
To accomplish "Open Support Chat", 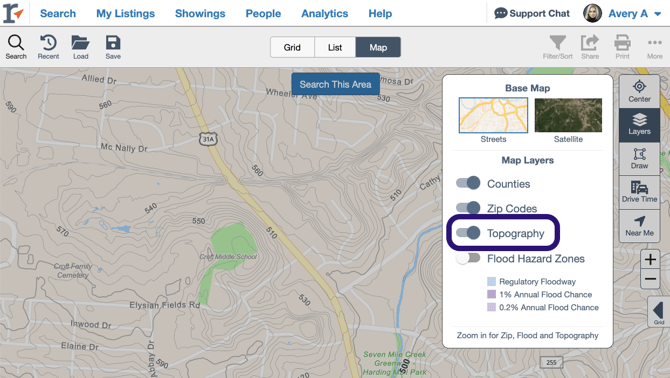I will [x=532, y=14].
